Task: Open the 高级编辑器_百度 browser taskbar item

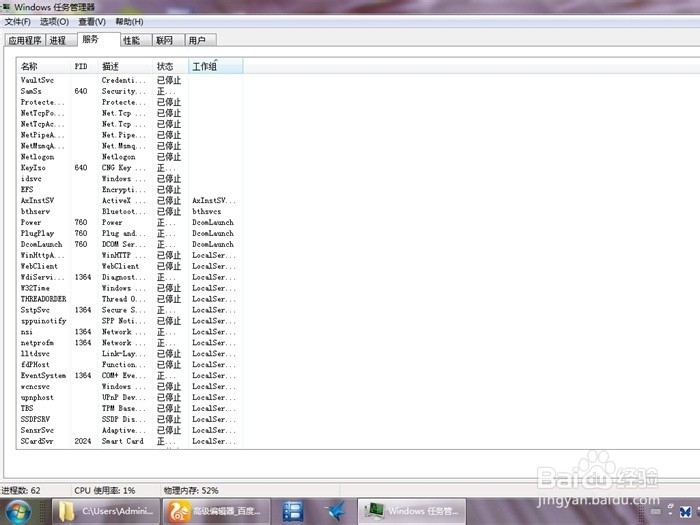Action: [217, 511]
